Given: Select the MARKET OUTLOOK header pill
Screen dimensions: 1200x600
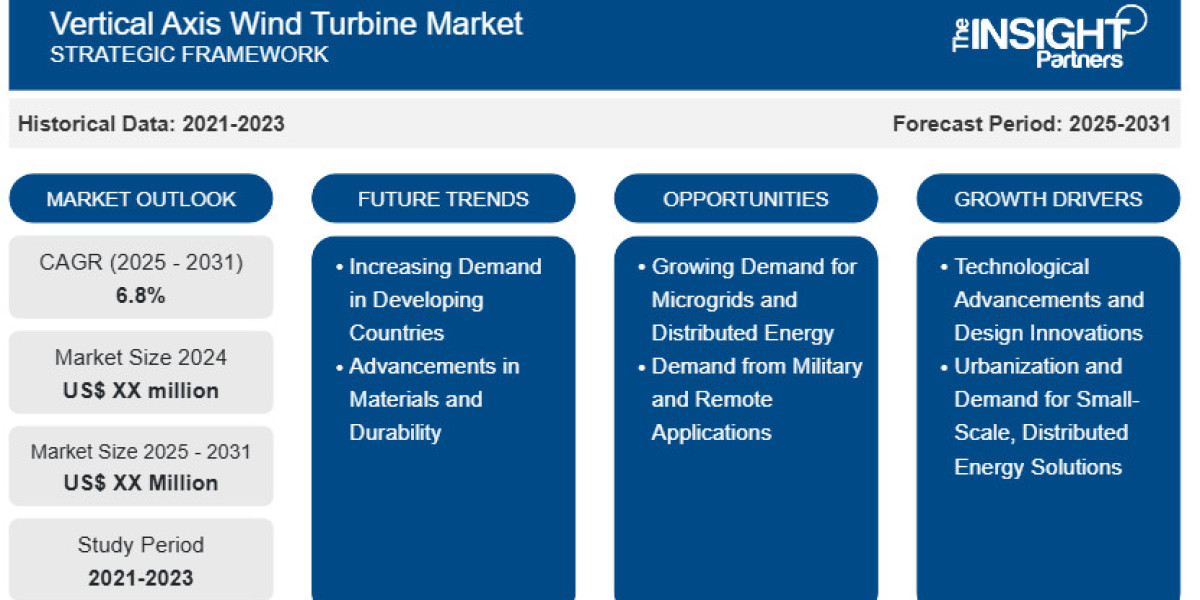Looking at the screenshot, I should click(x=141, y=199).
